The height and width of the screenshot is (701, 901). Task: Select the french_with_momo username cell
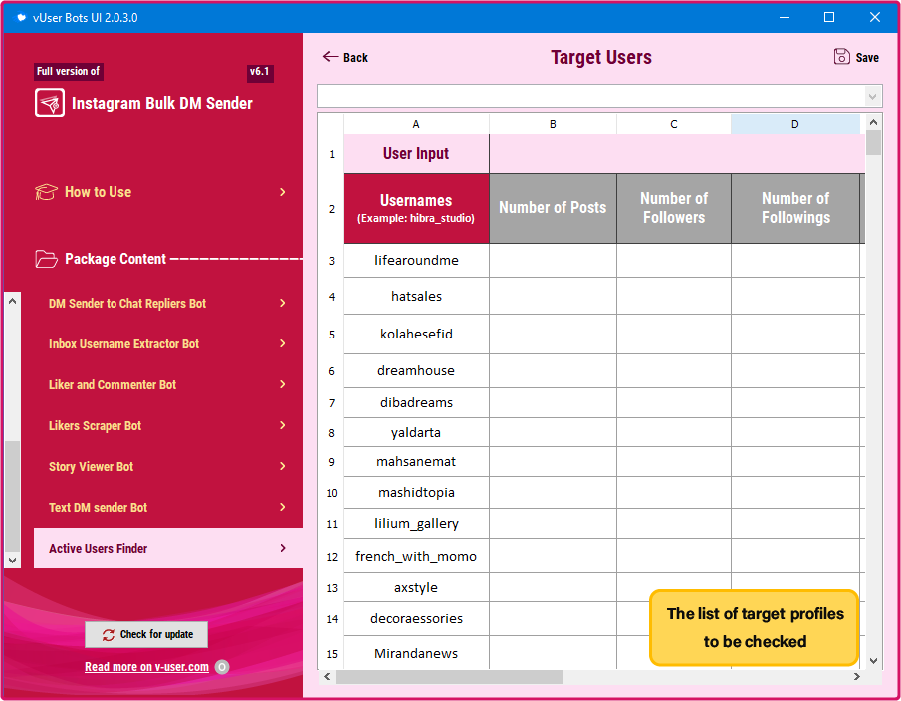pyautogui.click(x=416, y=556)
